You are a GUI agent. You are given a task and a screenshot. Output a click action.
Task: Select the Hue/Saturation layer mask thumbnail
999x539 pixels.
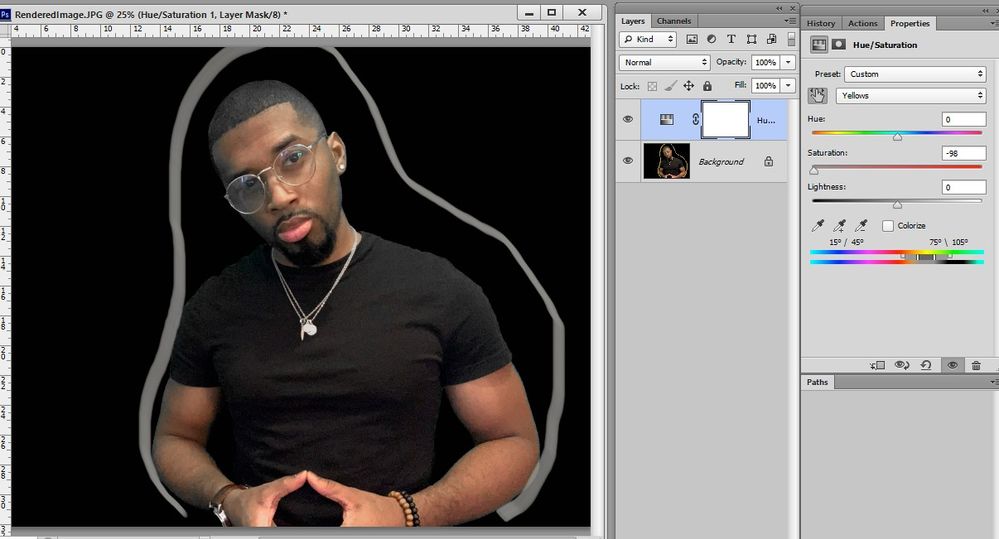coord(725,119)
